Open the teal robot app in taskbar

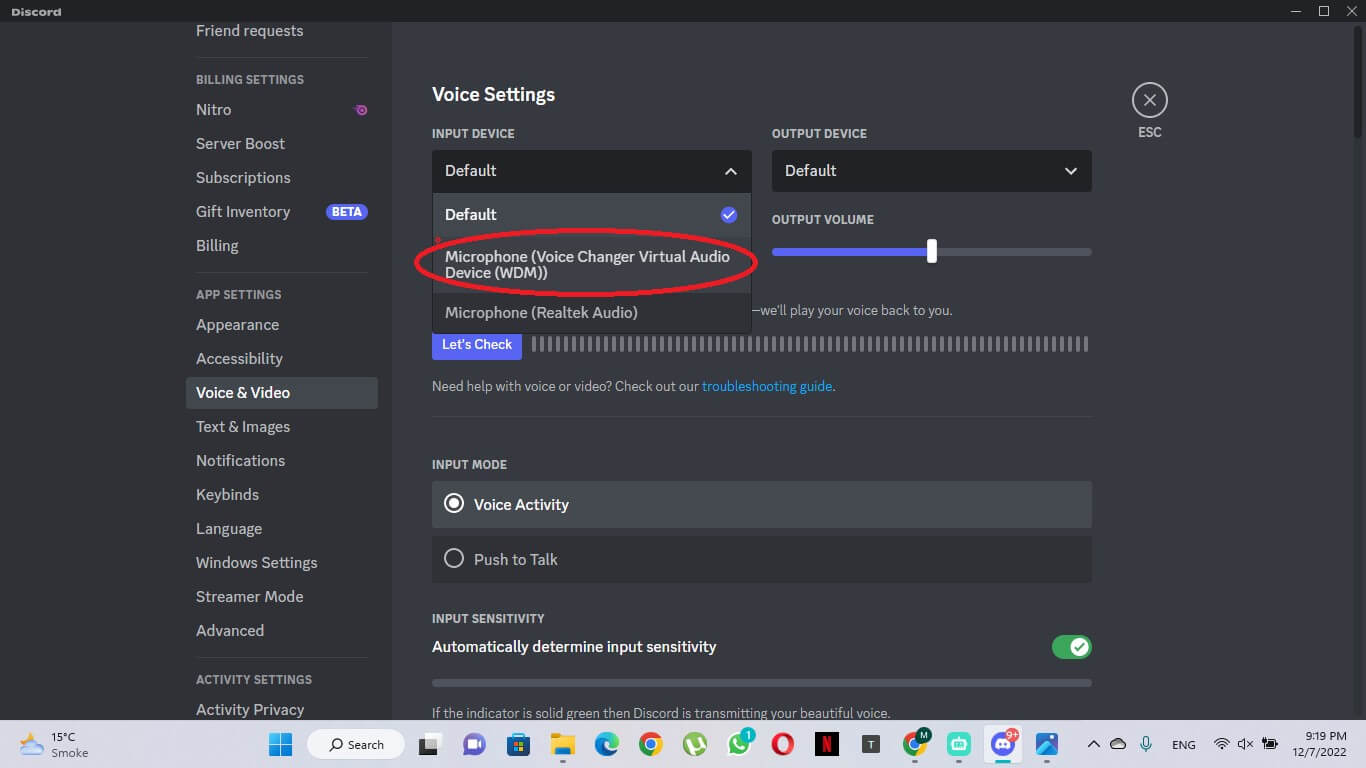pos(959,744)
